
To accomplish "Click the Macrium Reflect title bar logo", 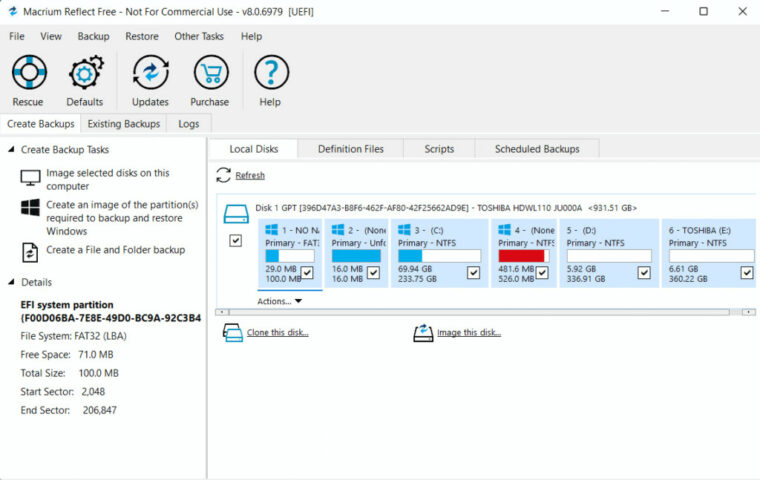I will point(13,11).
